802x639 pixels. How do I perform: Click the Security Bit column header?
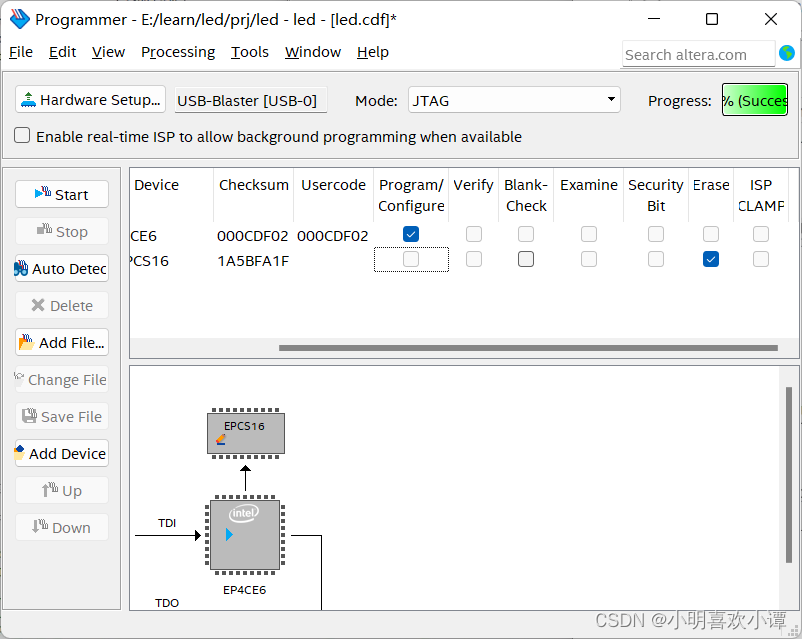tap(656, 195)
